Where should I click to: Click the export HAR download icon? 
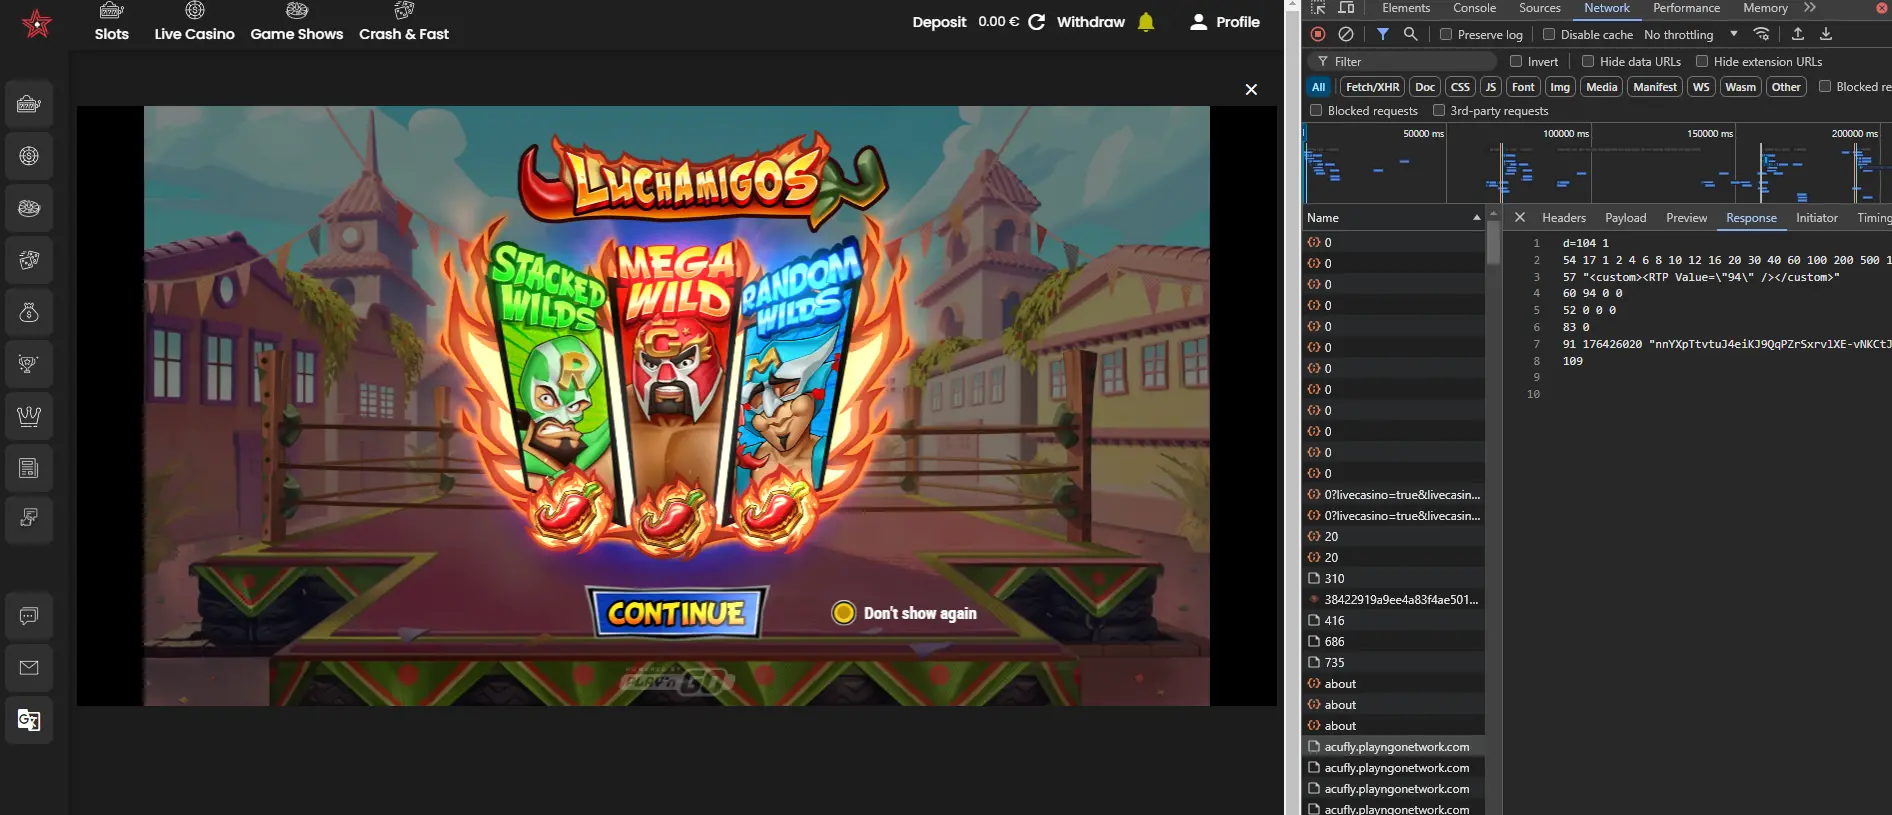[1826, 34]
